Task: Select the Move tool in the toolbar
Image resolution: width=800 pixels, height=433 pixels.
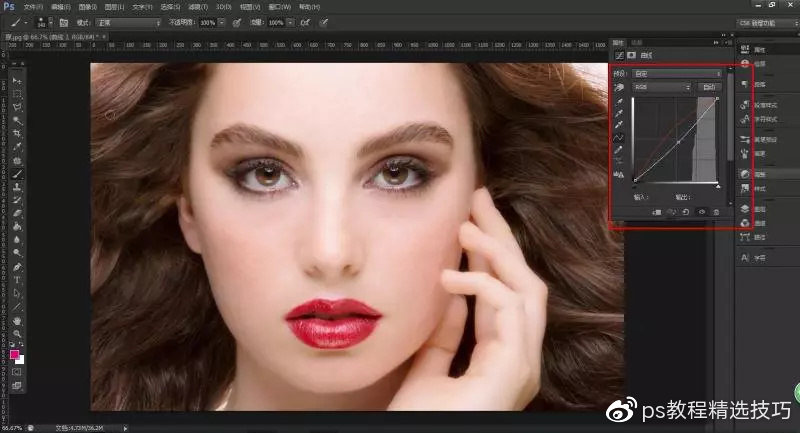Action: click(x=17, y=80)
